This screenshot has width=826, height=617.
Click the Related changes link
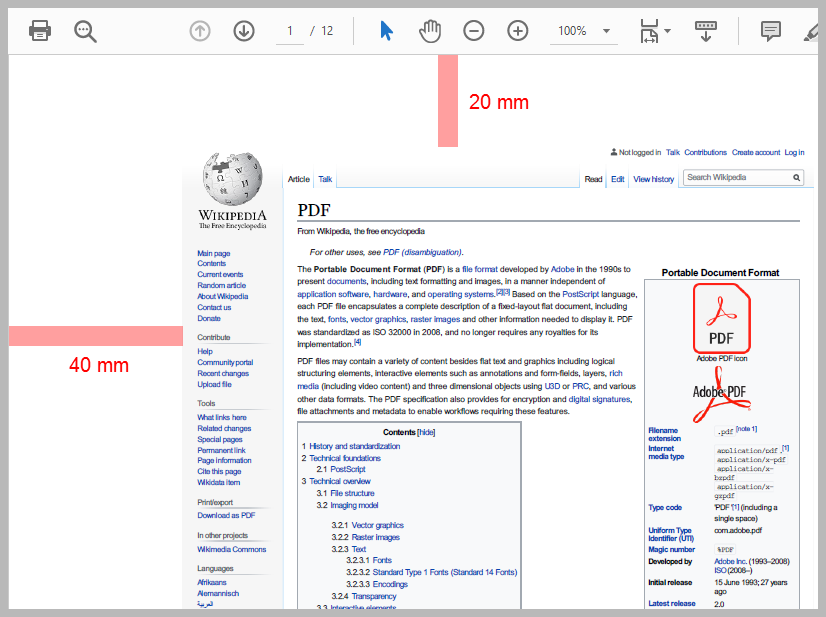224,428
